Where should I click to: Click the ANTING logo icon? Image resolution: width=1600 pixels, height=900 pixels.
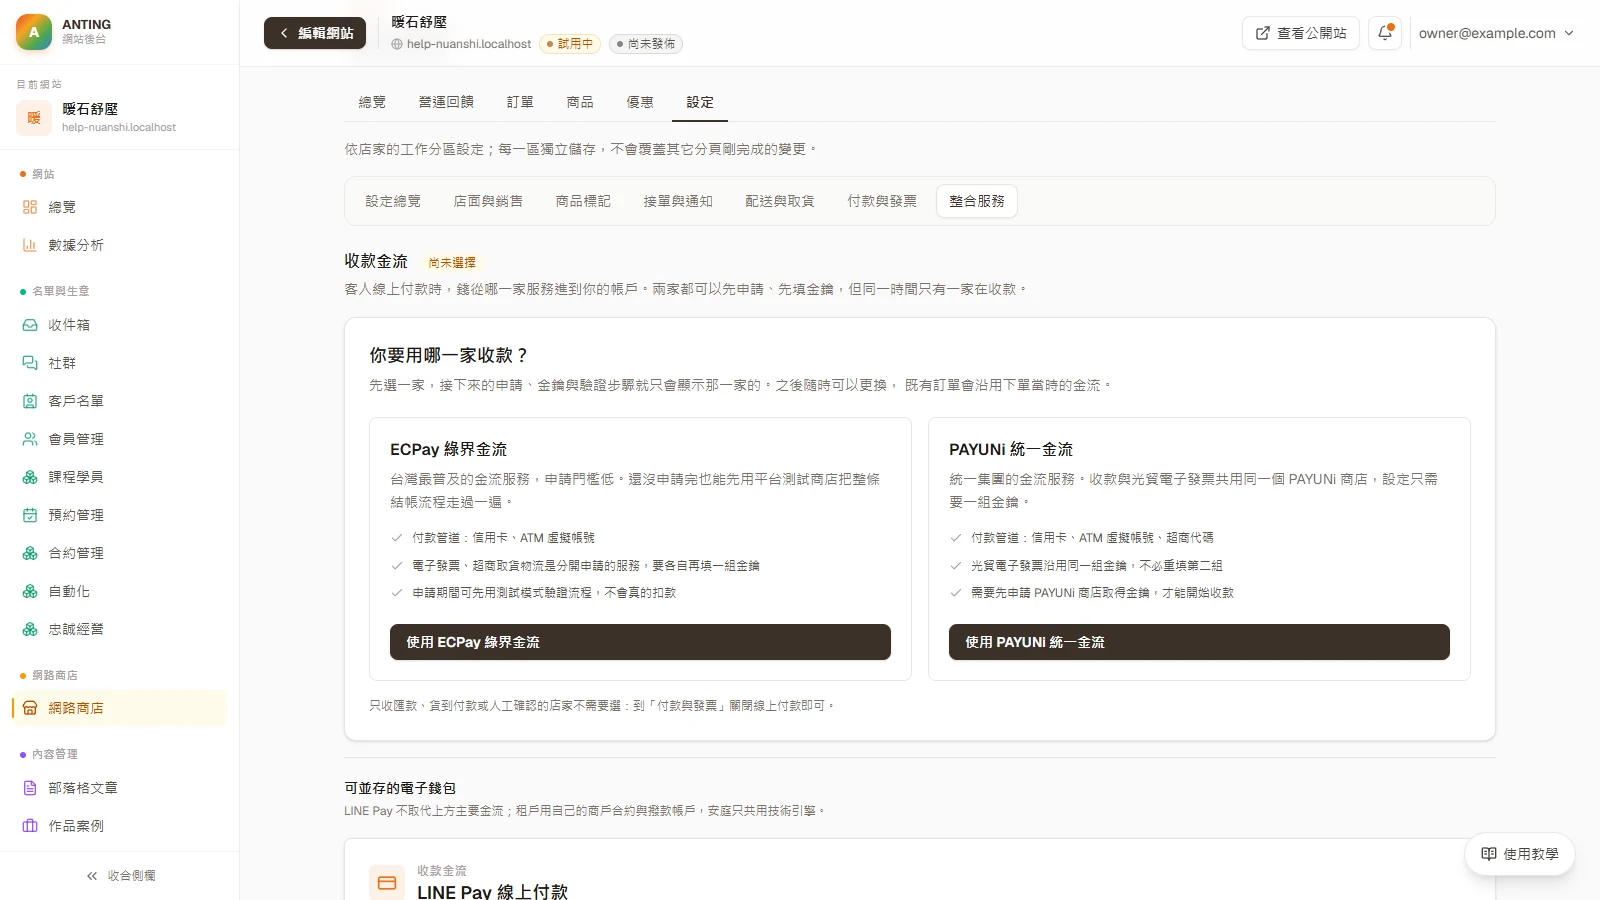click(x=34, y=32)
